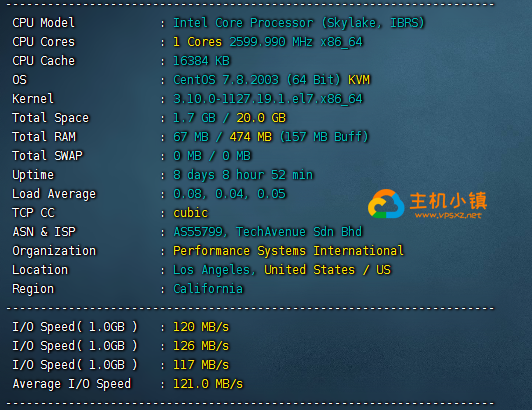Click the "CPU Cores" label
The height and width of the screenshot is (410, 532).
pyautogui.click(x=43, y=42)
